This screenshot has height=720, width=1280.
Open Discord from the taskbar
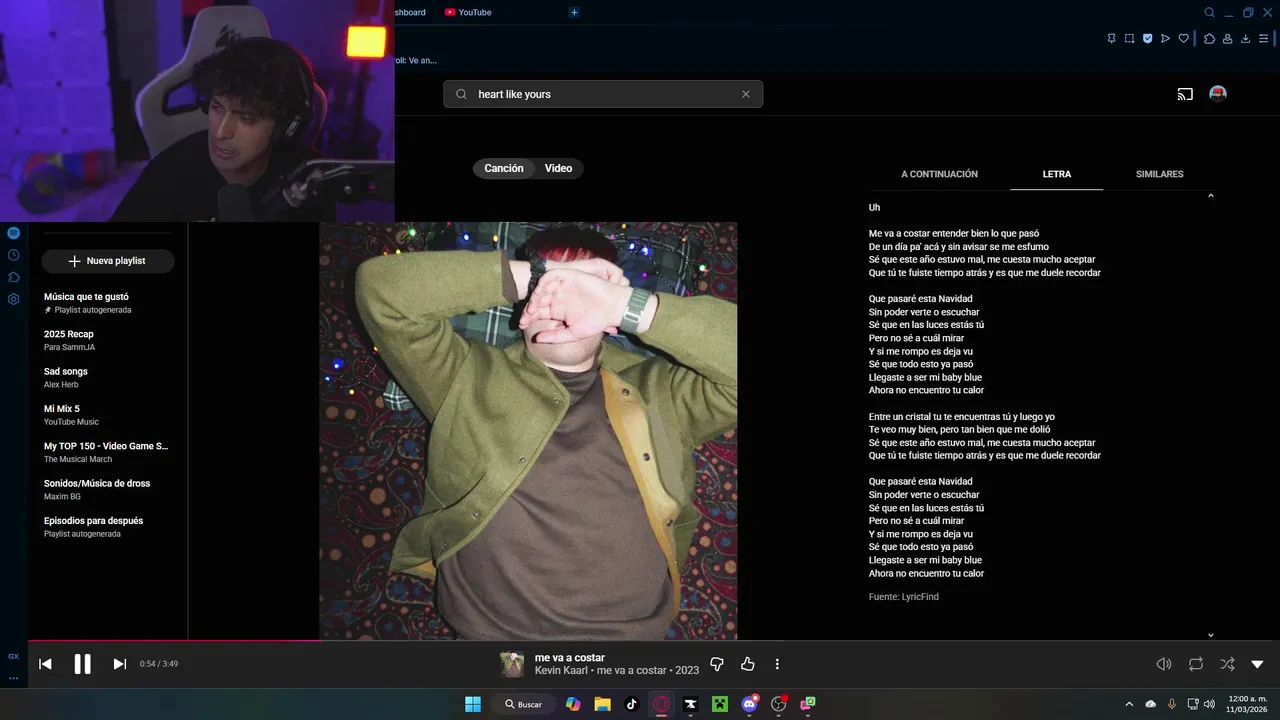[749, 704]
